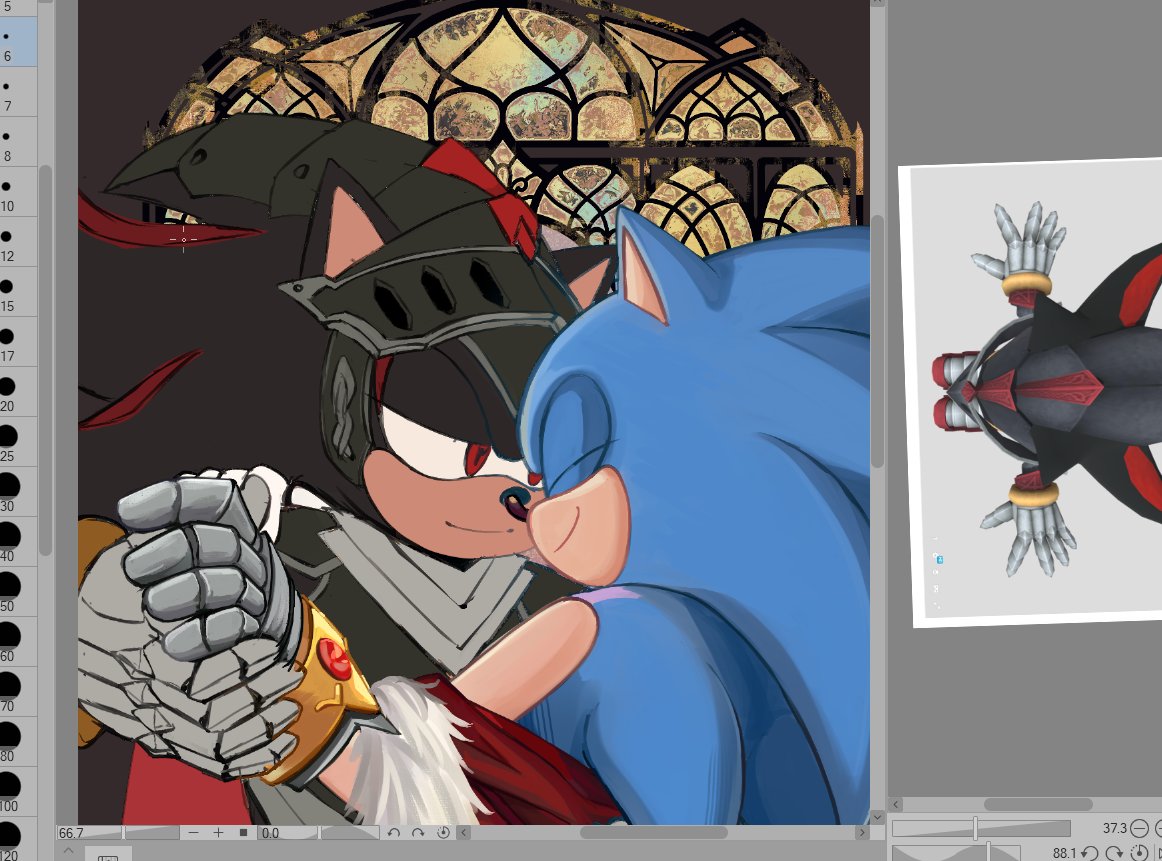The height and width of the screenshot is (861, 1162).
Task: Select brush size 40 preset
Action: 18,542
